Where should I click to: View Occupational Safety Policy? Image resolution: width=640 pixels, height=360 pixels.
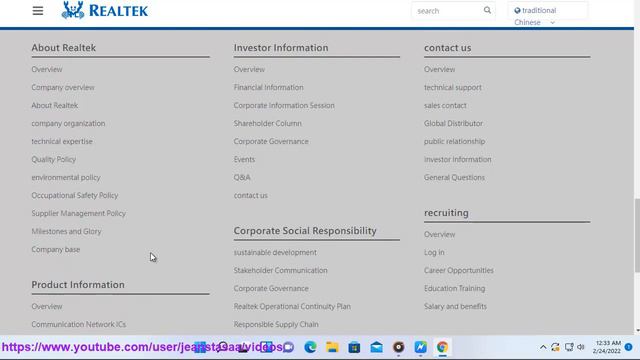point(75,195)
